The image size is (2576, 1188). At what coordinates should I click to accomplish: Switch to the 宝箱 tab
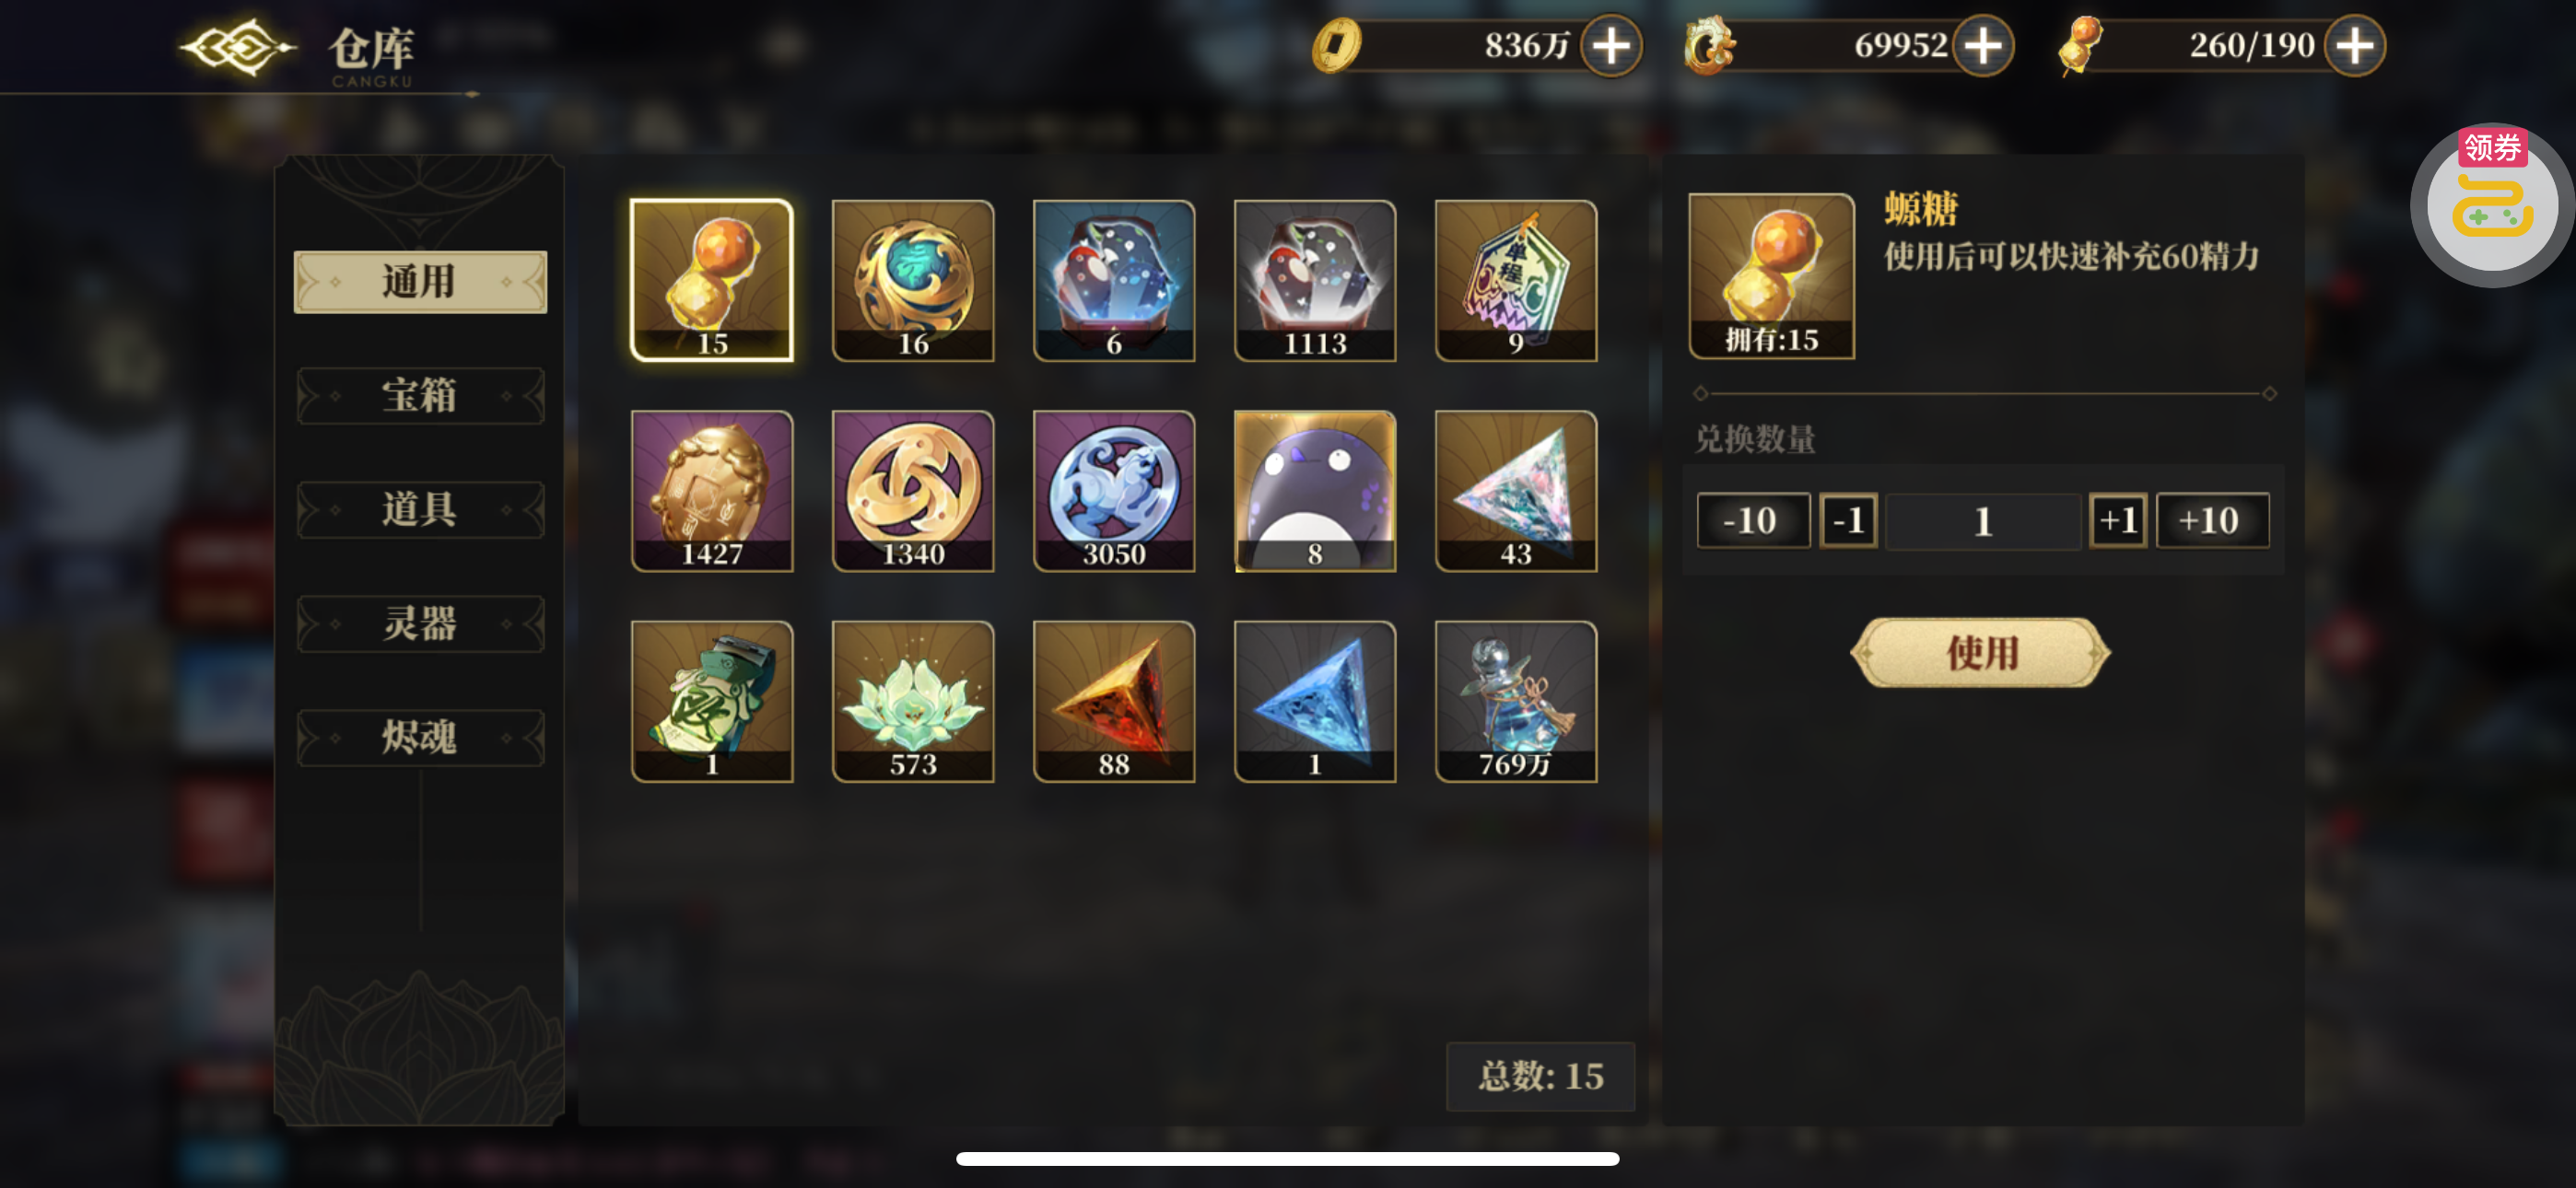420,396
